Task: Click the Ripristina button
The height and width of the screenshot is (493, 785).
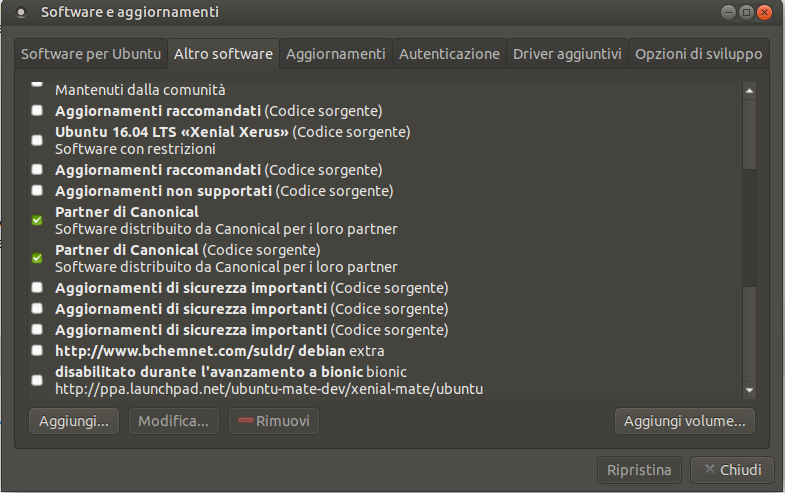Action: coord(639,469)
